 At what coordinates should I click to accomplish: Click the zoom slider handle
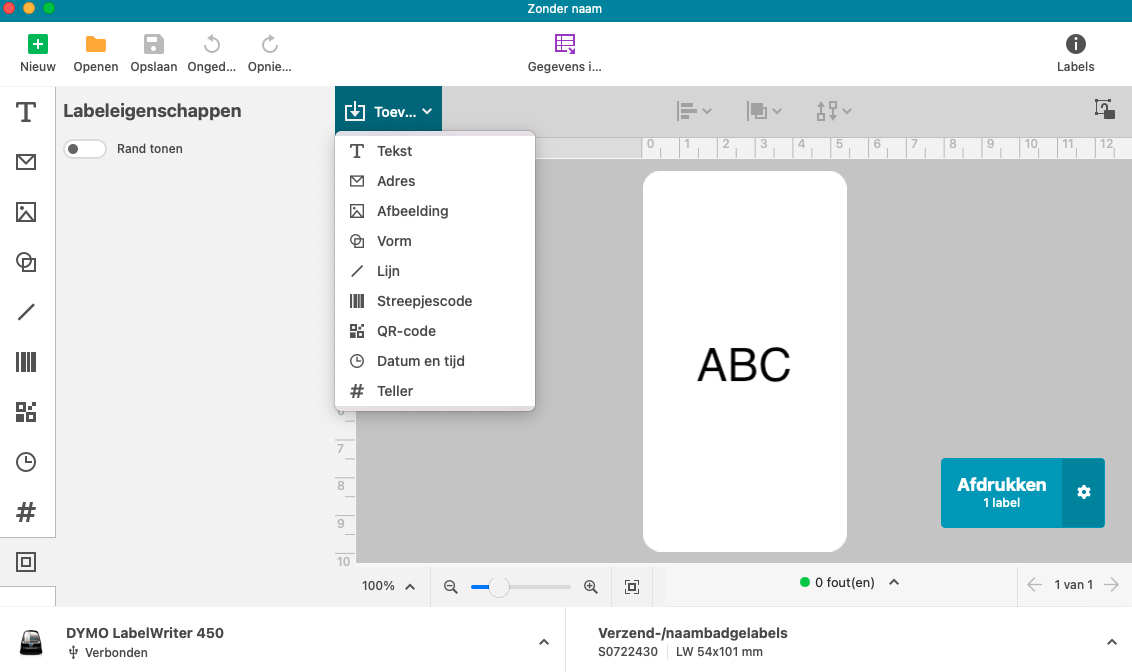coord(498,587)
